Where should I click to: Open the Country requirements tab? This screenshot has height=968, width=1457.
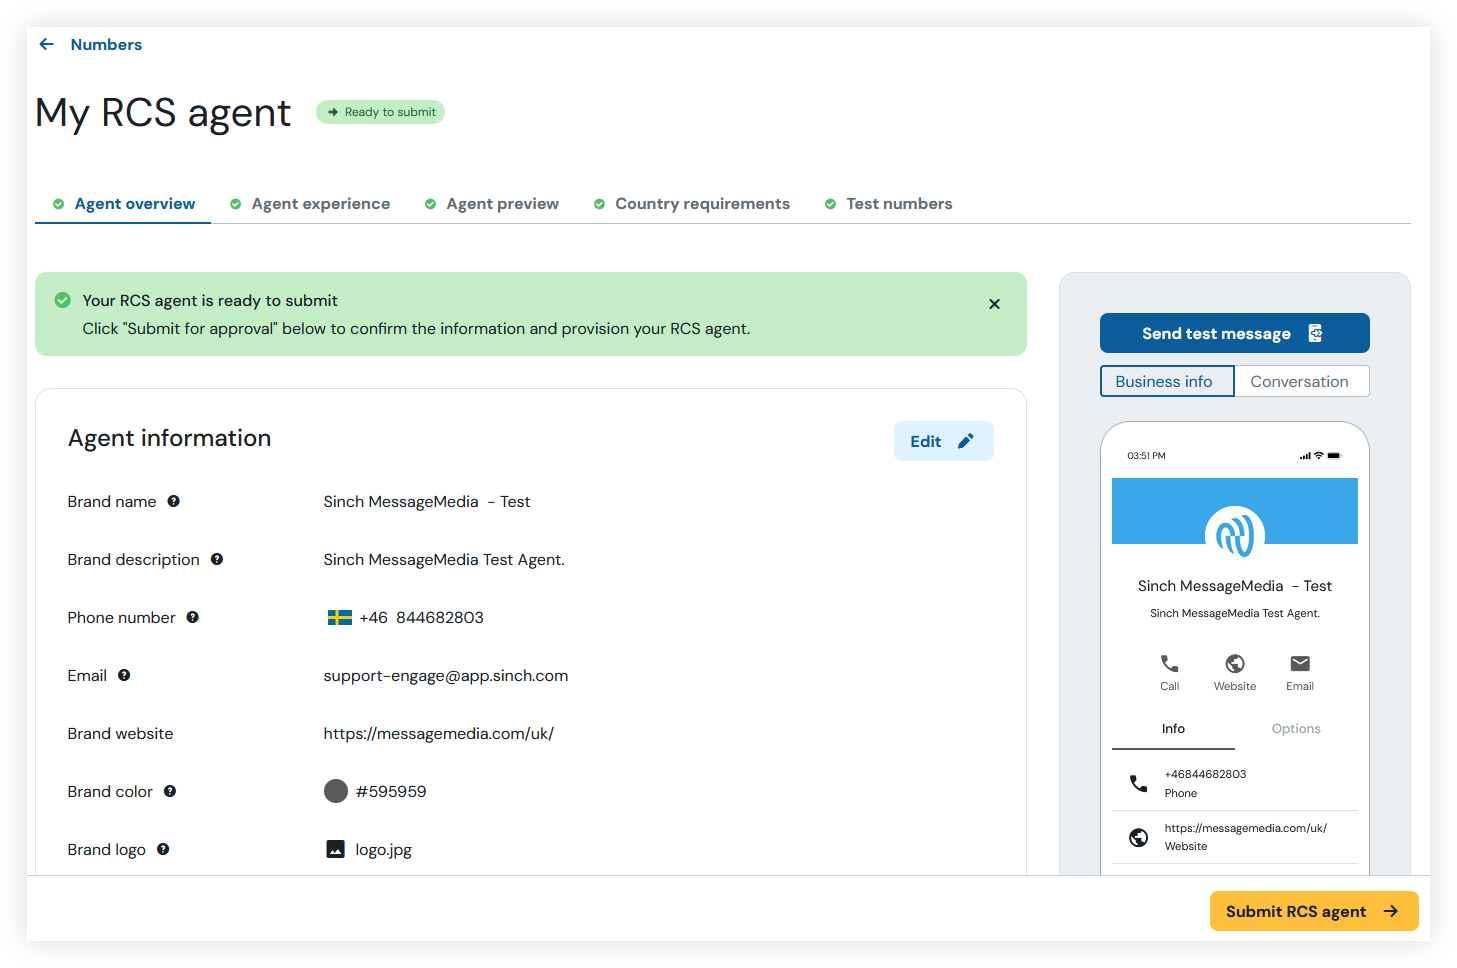coord(692,204)
